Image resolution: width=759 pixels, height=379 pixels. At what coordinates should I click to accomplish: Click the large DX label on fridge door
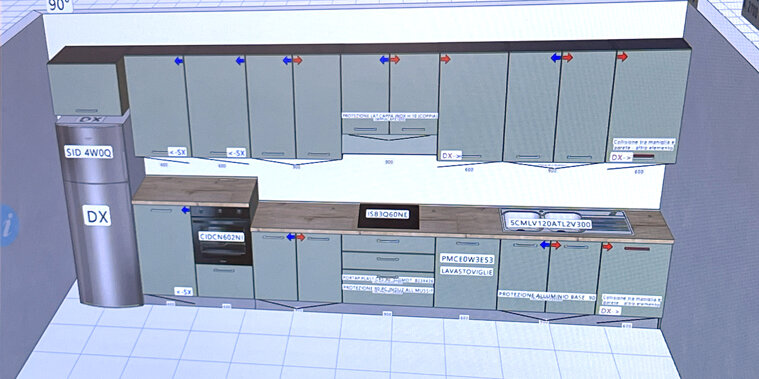[97, 215]
